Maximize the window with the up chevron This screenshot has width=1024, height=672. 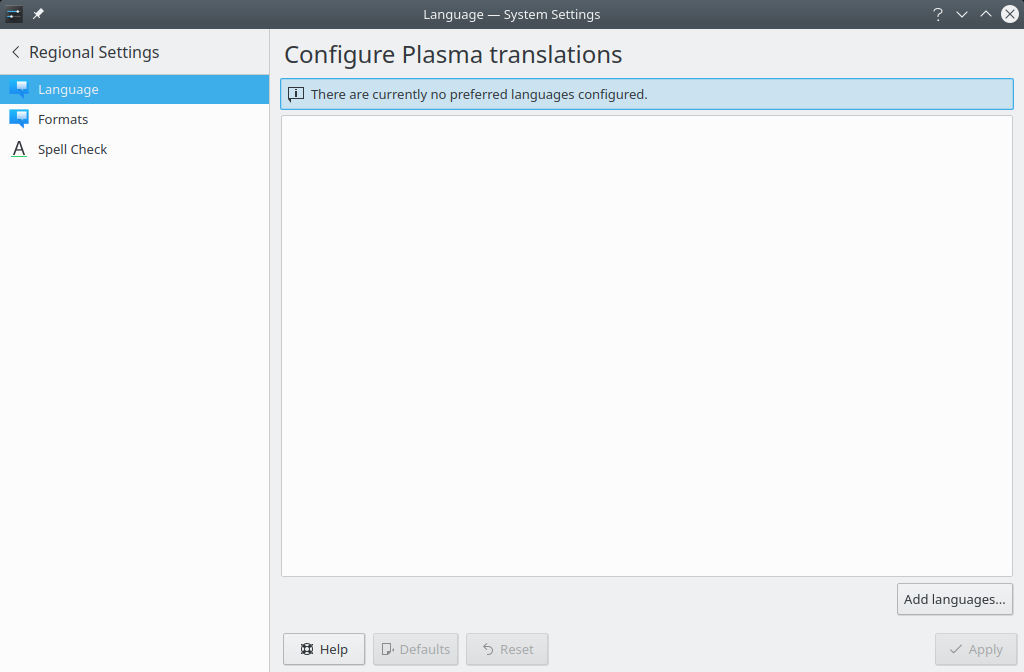(x=986, y=14)
